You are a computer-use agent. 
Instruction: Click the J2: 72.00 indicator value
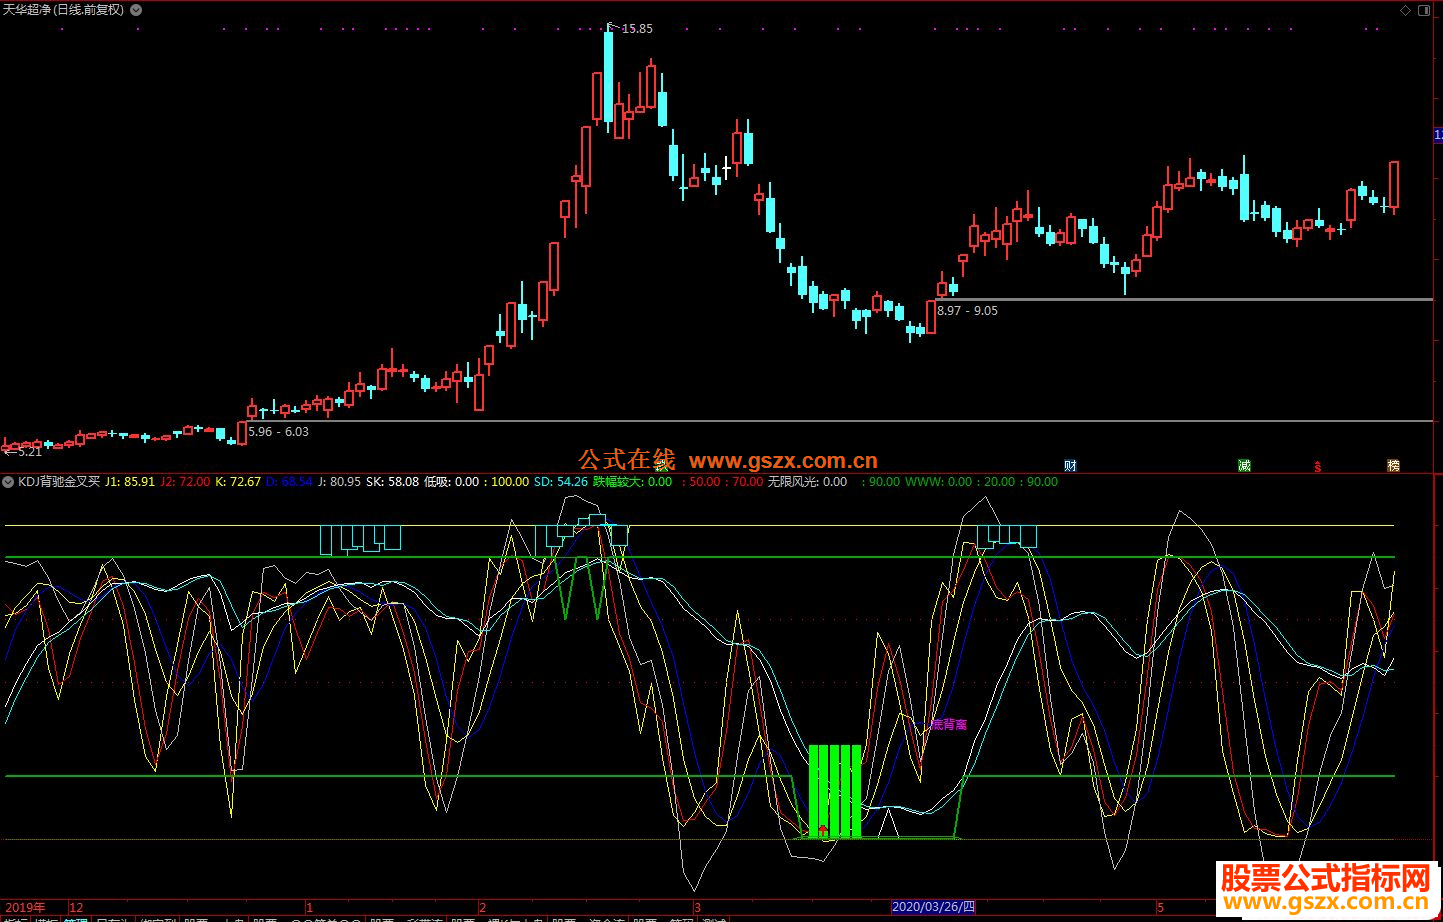tap(185, 482)
